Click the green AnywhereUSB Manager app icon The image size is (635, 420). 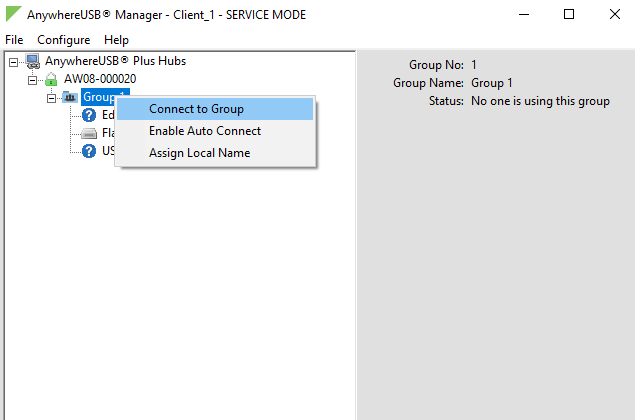(13, 14)
